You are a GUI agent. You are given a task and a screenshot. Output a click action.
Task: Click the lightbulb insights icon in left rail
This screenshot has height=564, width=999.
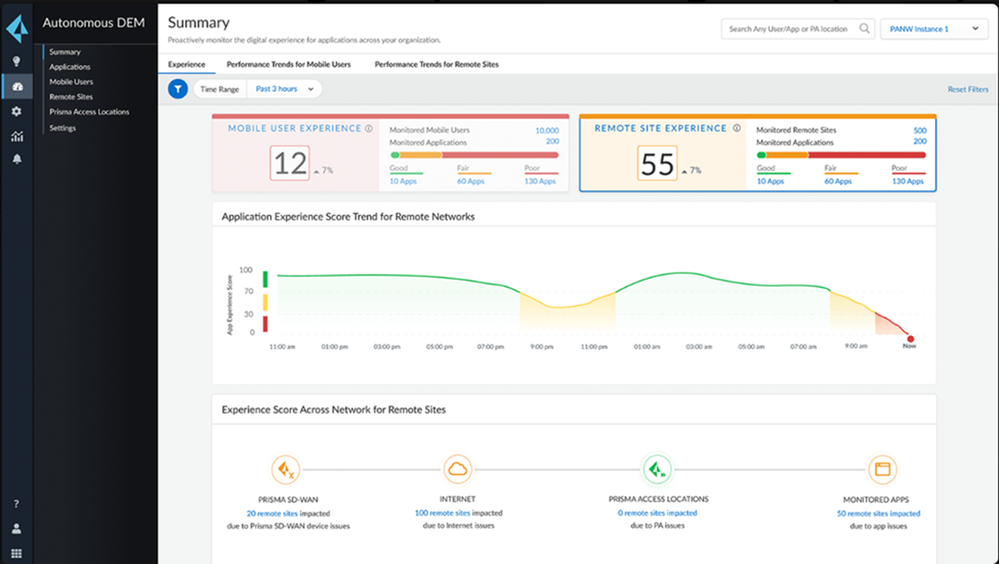tap(16, 61)
